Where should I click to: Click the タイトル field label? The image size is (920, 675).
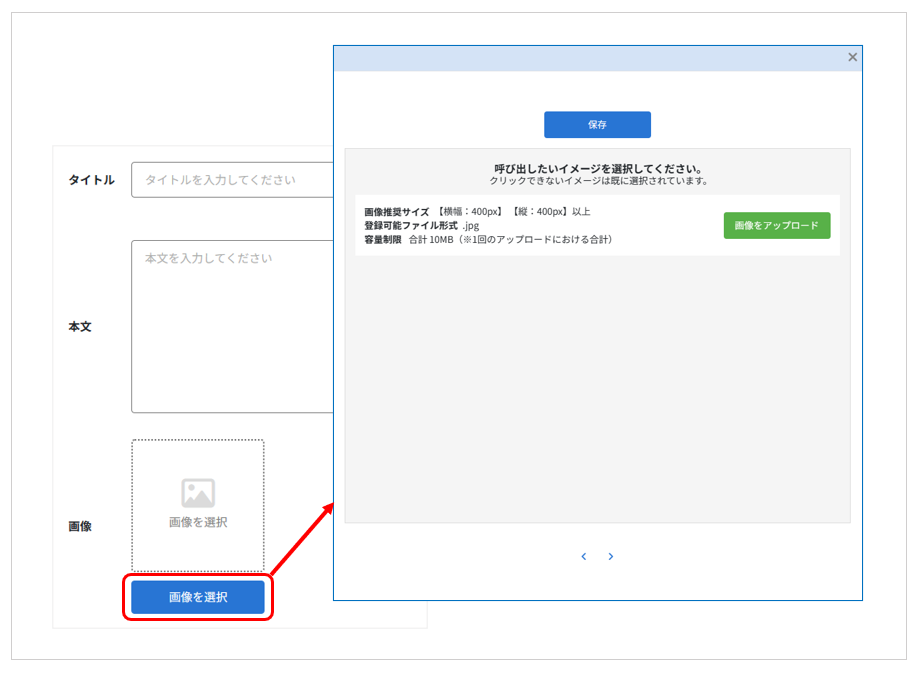(x=92, y=180)
